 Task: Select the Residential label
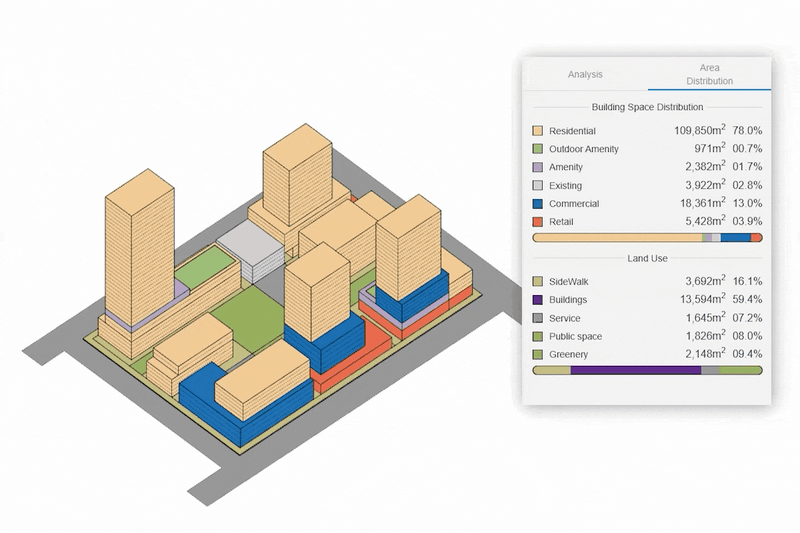click(x=572, y=131)
